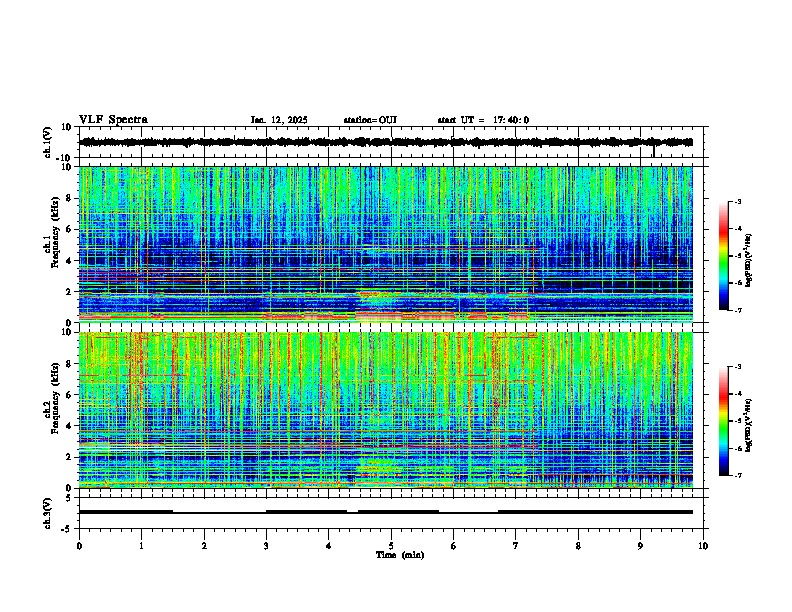Click the downward spike in ch.1 waveform

(x=654, y=151)
